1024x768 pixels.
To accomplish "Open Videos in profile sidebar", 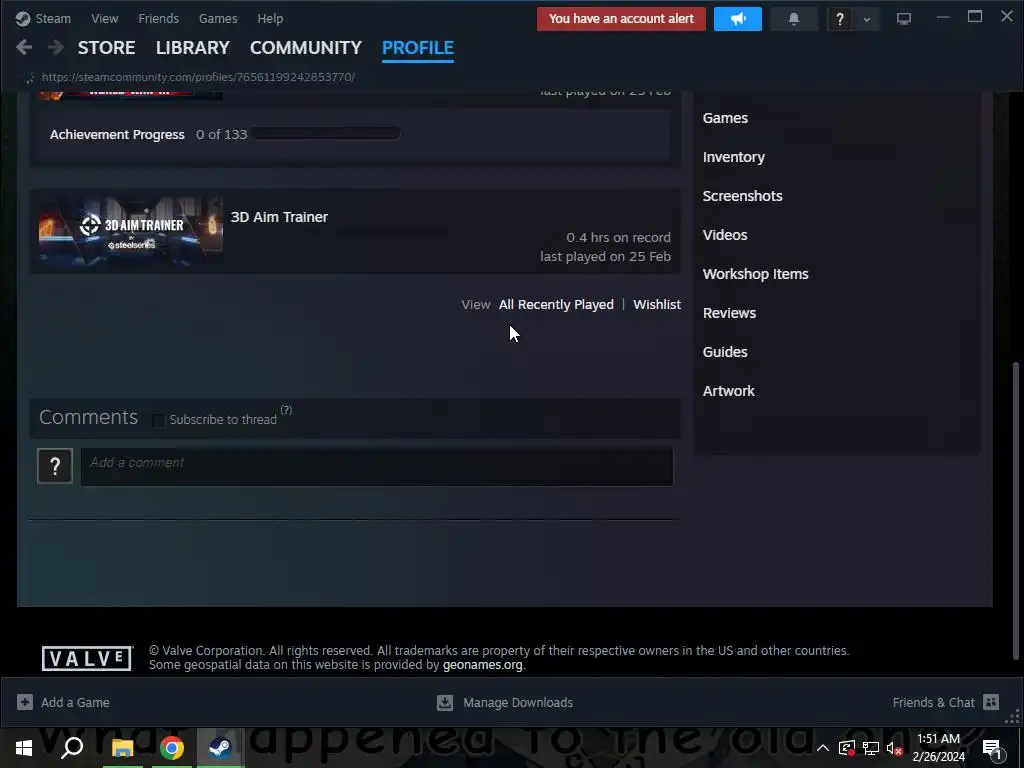I will [725, 235].
